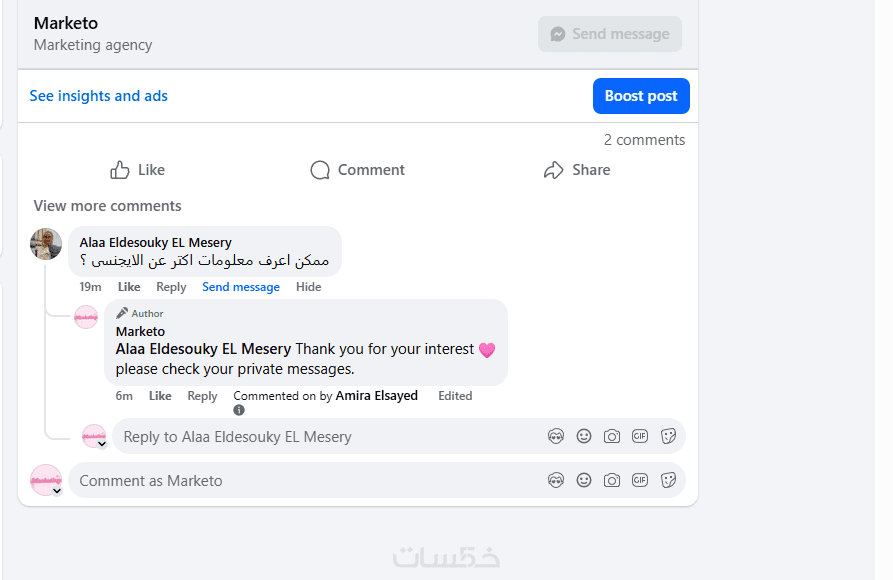Open identity switcher beside the reply box
The width and height of the screenshot is (893, 580).
102,444
